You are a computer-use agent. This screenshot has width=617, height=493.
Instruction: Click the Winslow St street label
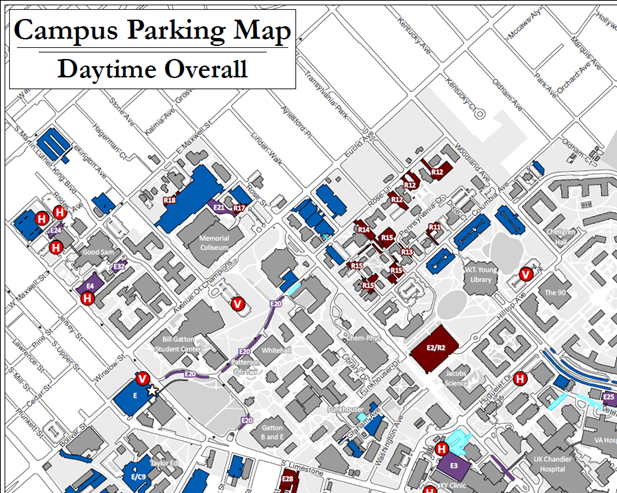tap(109, 369)
